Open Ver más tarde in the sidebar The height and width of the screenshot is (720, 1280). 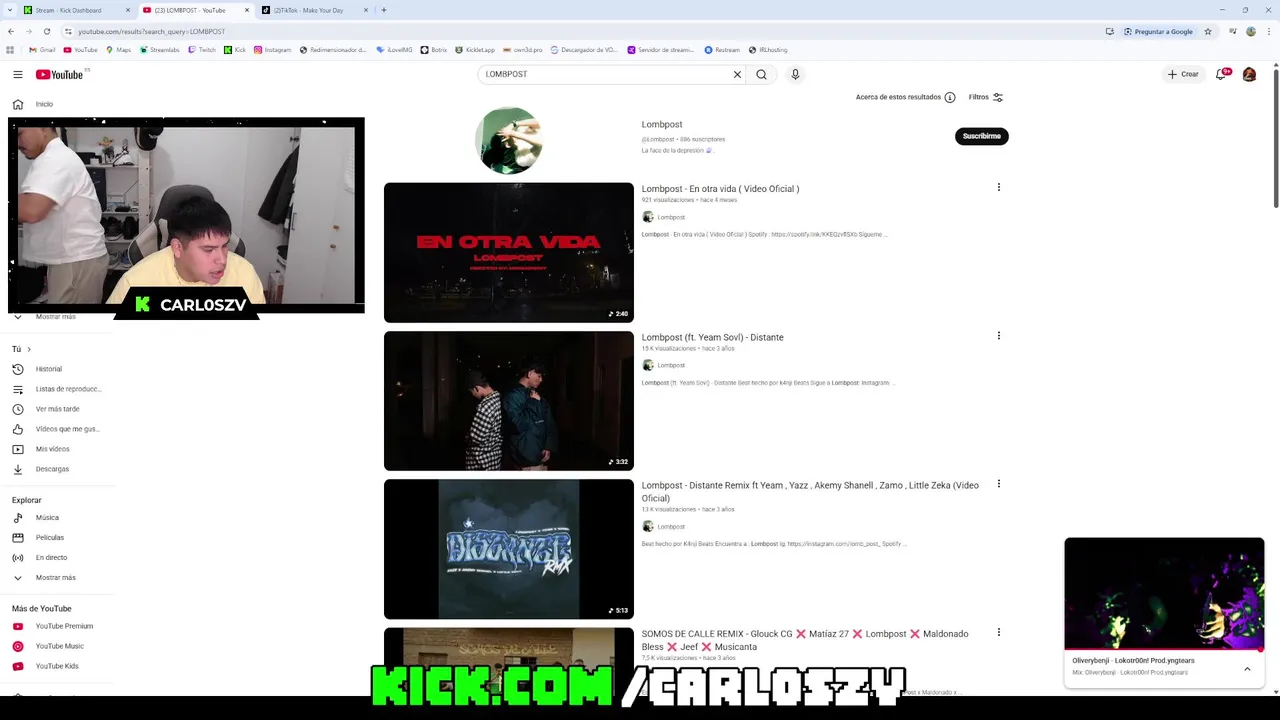pos(57,409)
